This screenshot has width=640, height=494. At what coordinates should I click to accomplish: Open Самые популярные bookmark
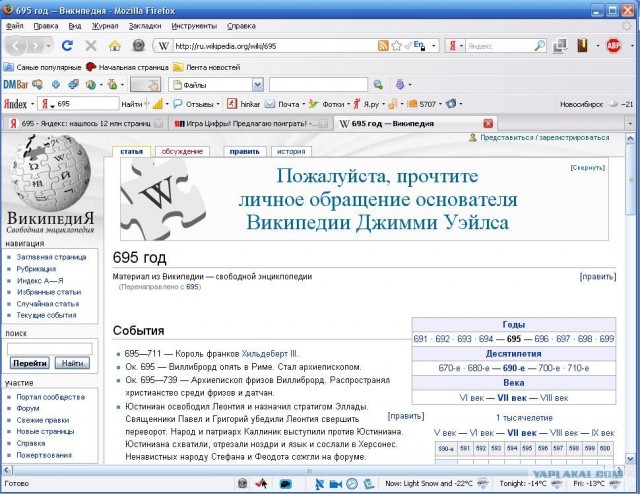pyautogui.click(x=42, y=67)
